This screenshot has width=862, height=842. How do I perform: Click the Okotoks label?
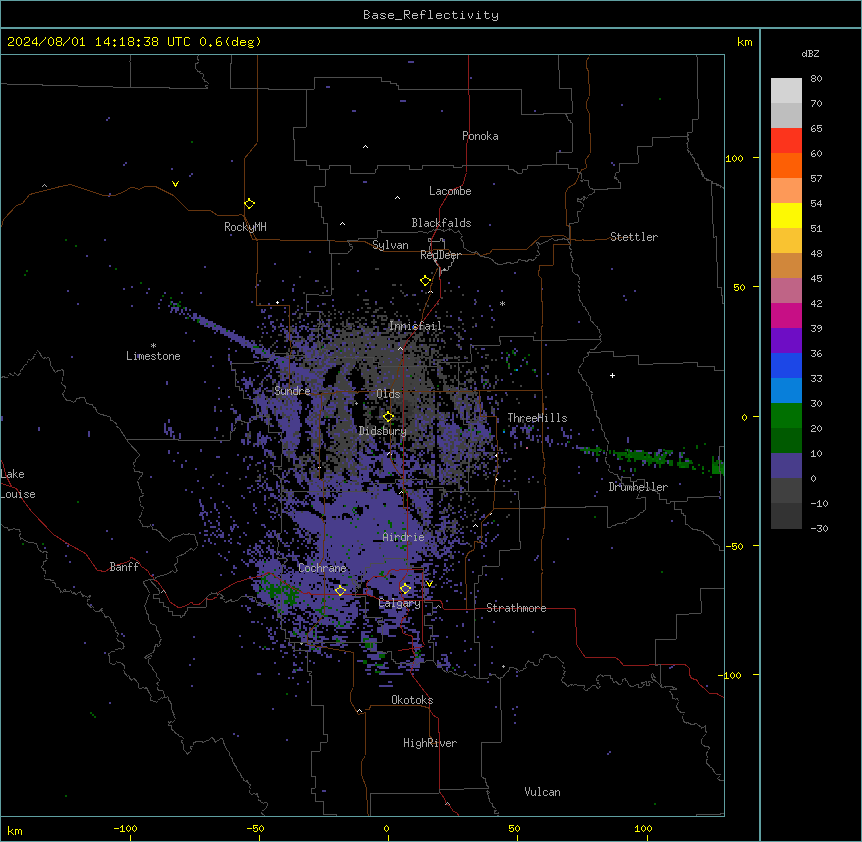pyautogui.click(x=412, y=700)
